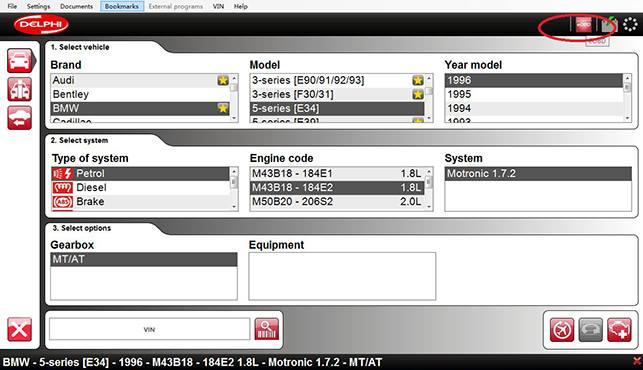Click the Engine code list scroll-down arrow
This screenshot has height=370, width=643.
[429, 207]
